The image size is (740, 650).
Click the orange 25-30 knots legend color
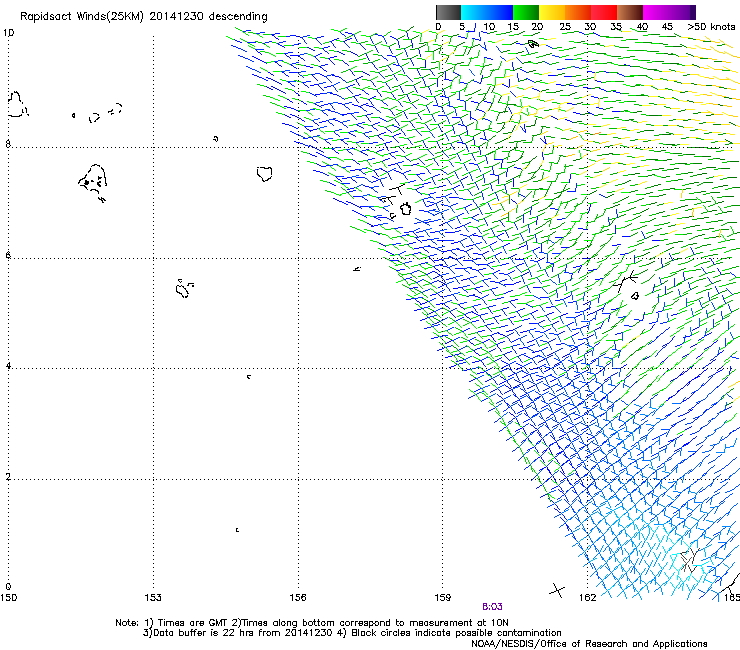pos(578,12)
